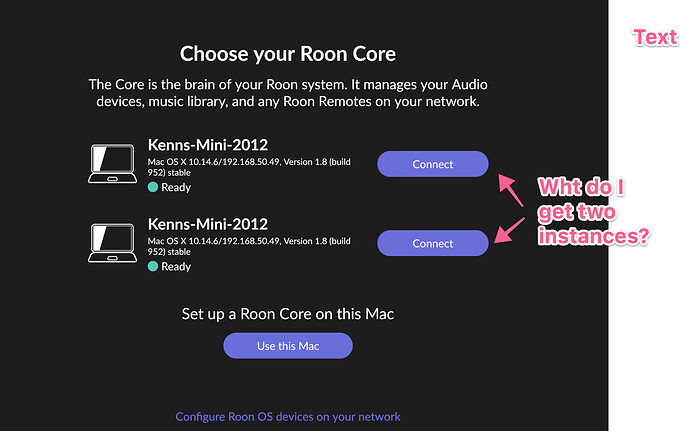Click the pink Text label at top right
The width and height of the screenshot is (690, 431).
pyautogui.click(x=655, y=37)
